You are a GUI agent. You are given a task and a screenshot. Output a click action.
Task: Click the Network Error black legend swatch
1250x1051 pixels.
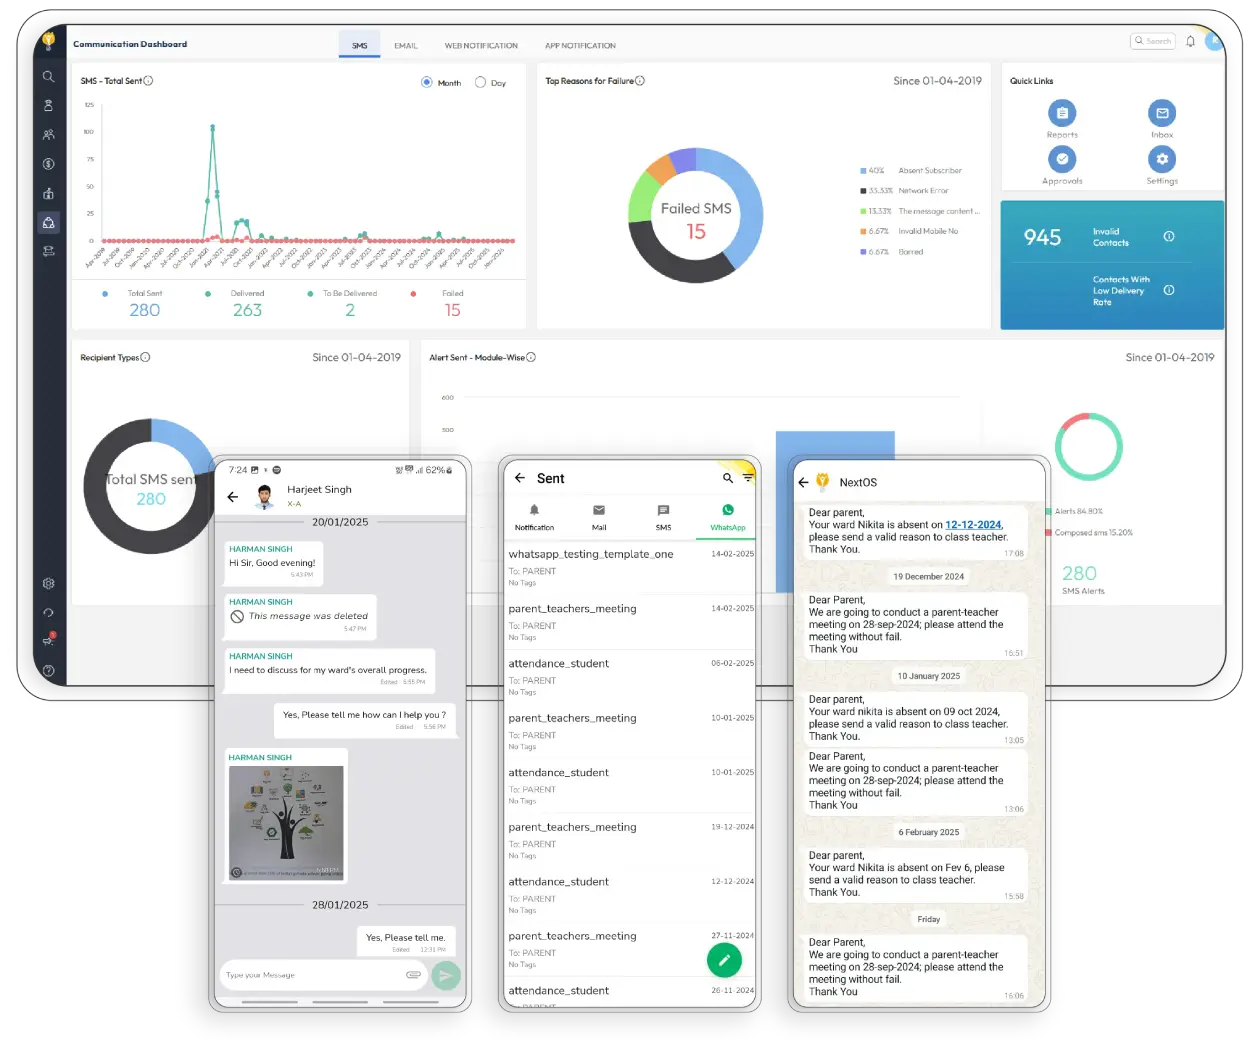click(x=863, y=191)
